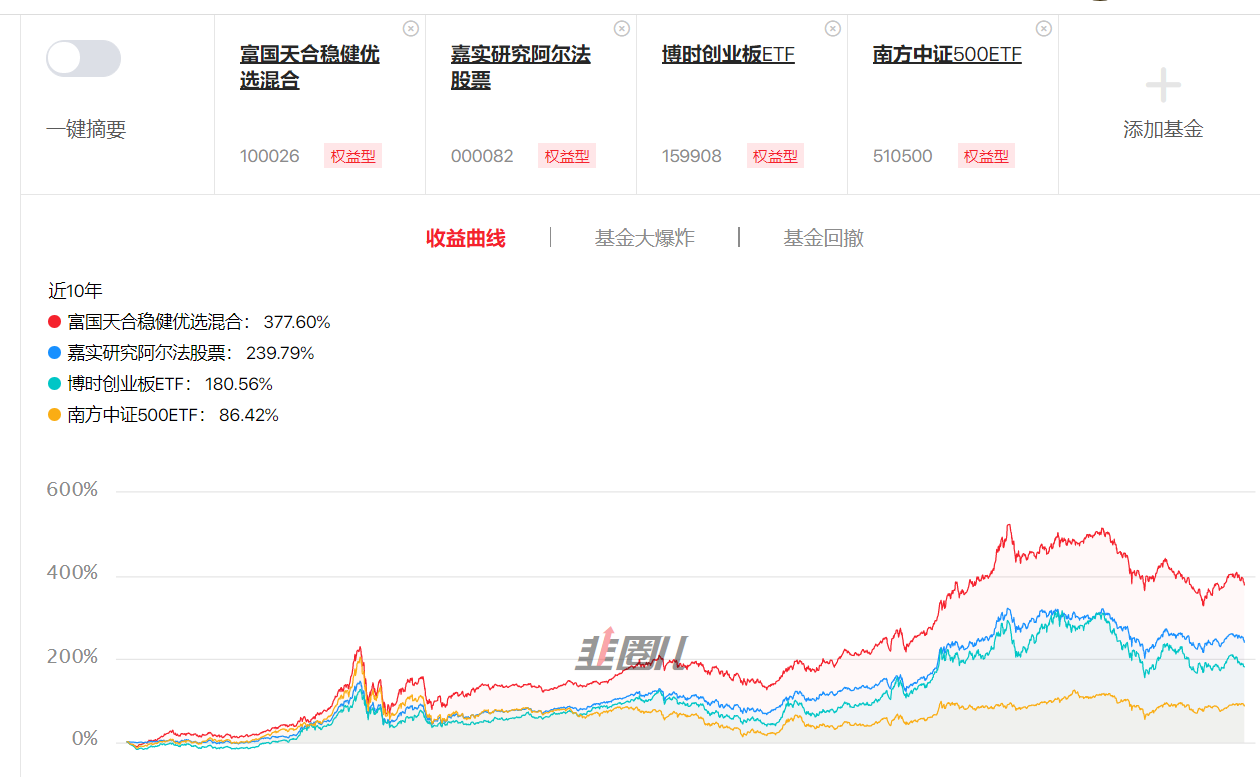Click the 180.56% return value

pyautogui.click(x=239, y=384)
